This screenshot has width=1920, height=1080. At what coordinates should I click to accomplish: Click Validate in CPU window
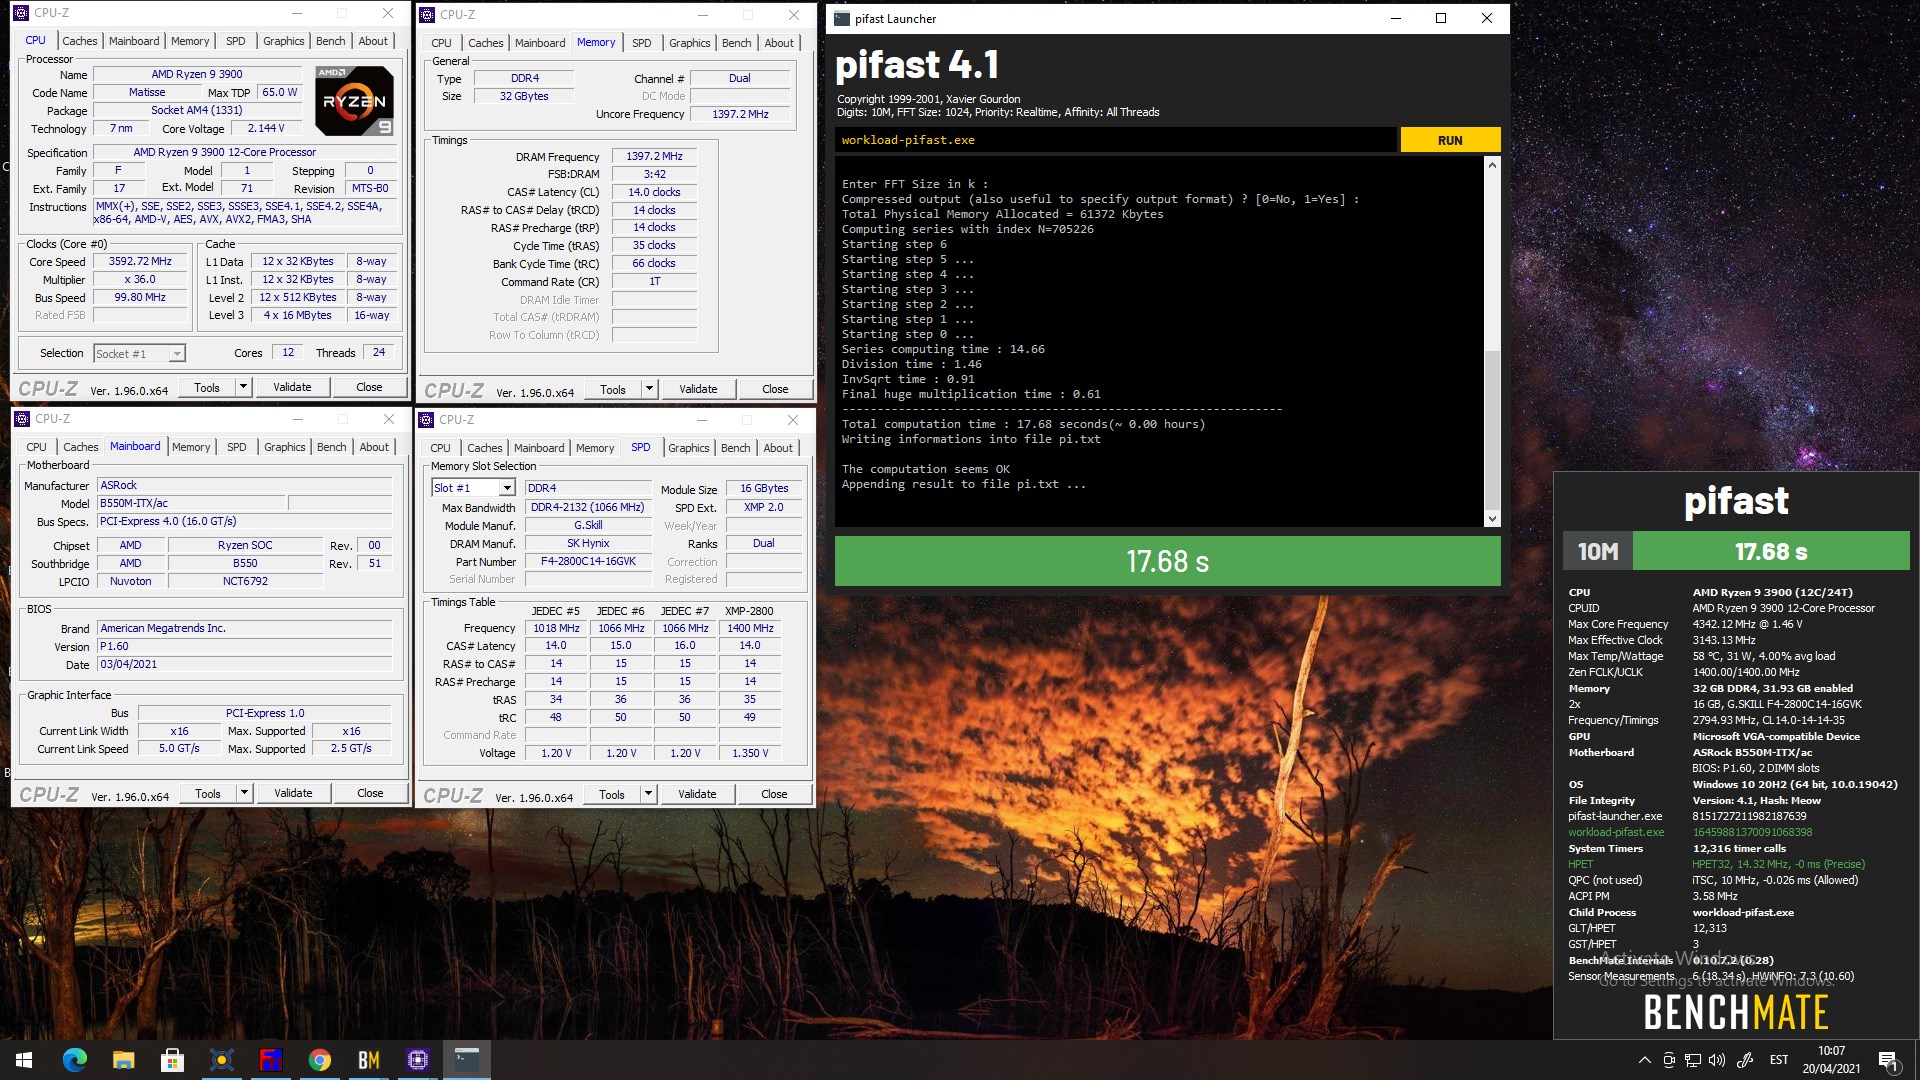pyautogui.click(x=292, y=387)
